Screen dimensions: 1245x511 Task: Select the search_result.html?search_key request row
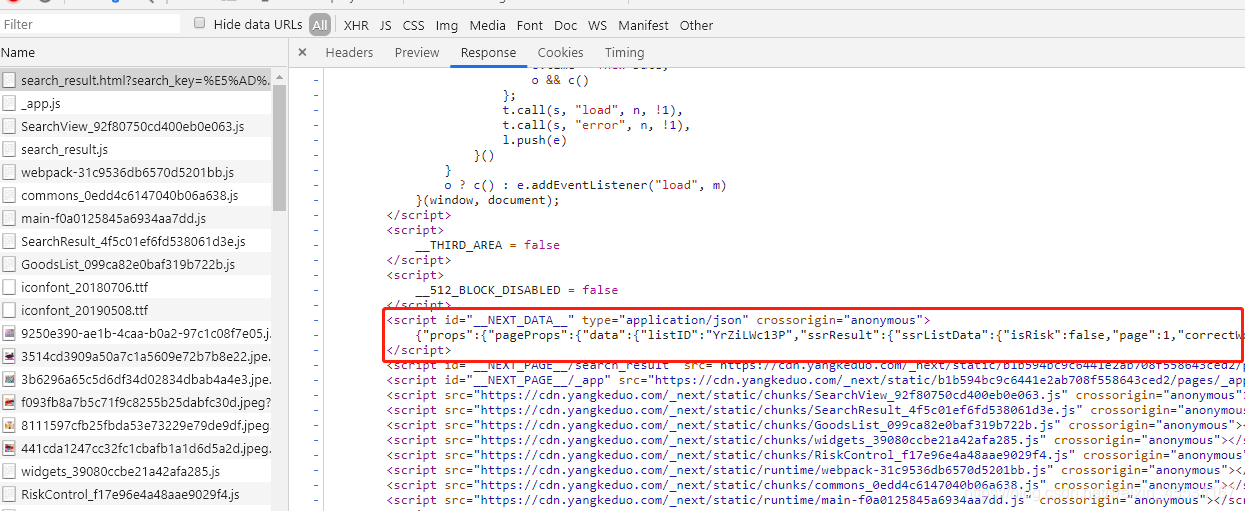click(x=136, y=80)
